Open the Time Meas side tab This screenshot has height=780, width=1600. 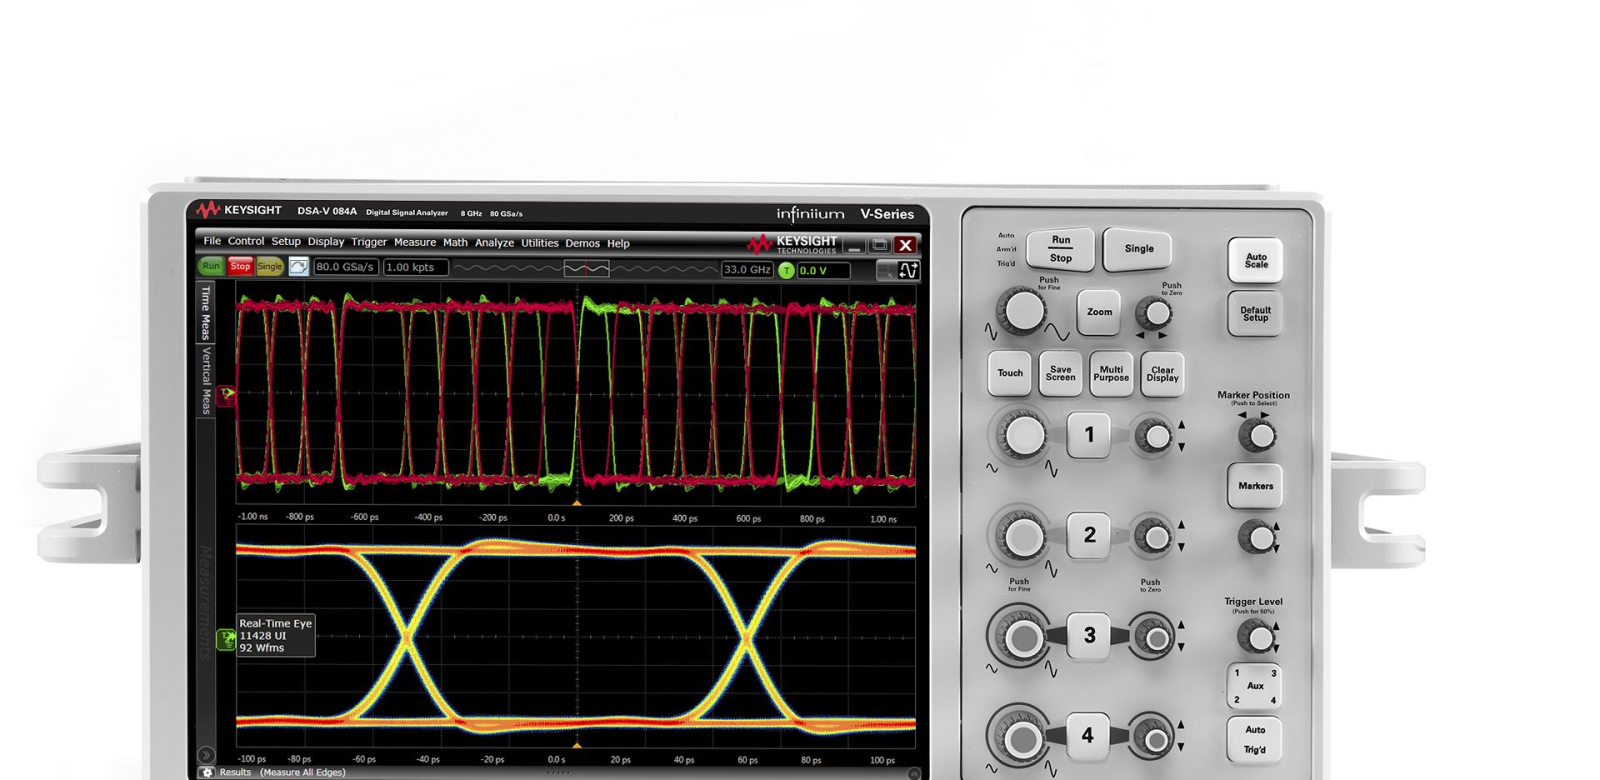tap(206, 312)
